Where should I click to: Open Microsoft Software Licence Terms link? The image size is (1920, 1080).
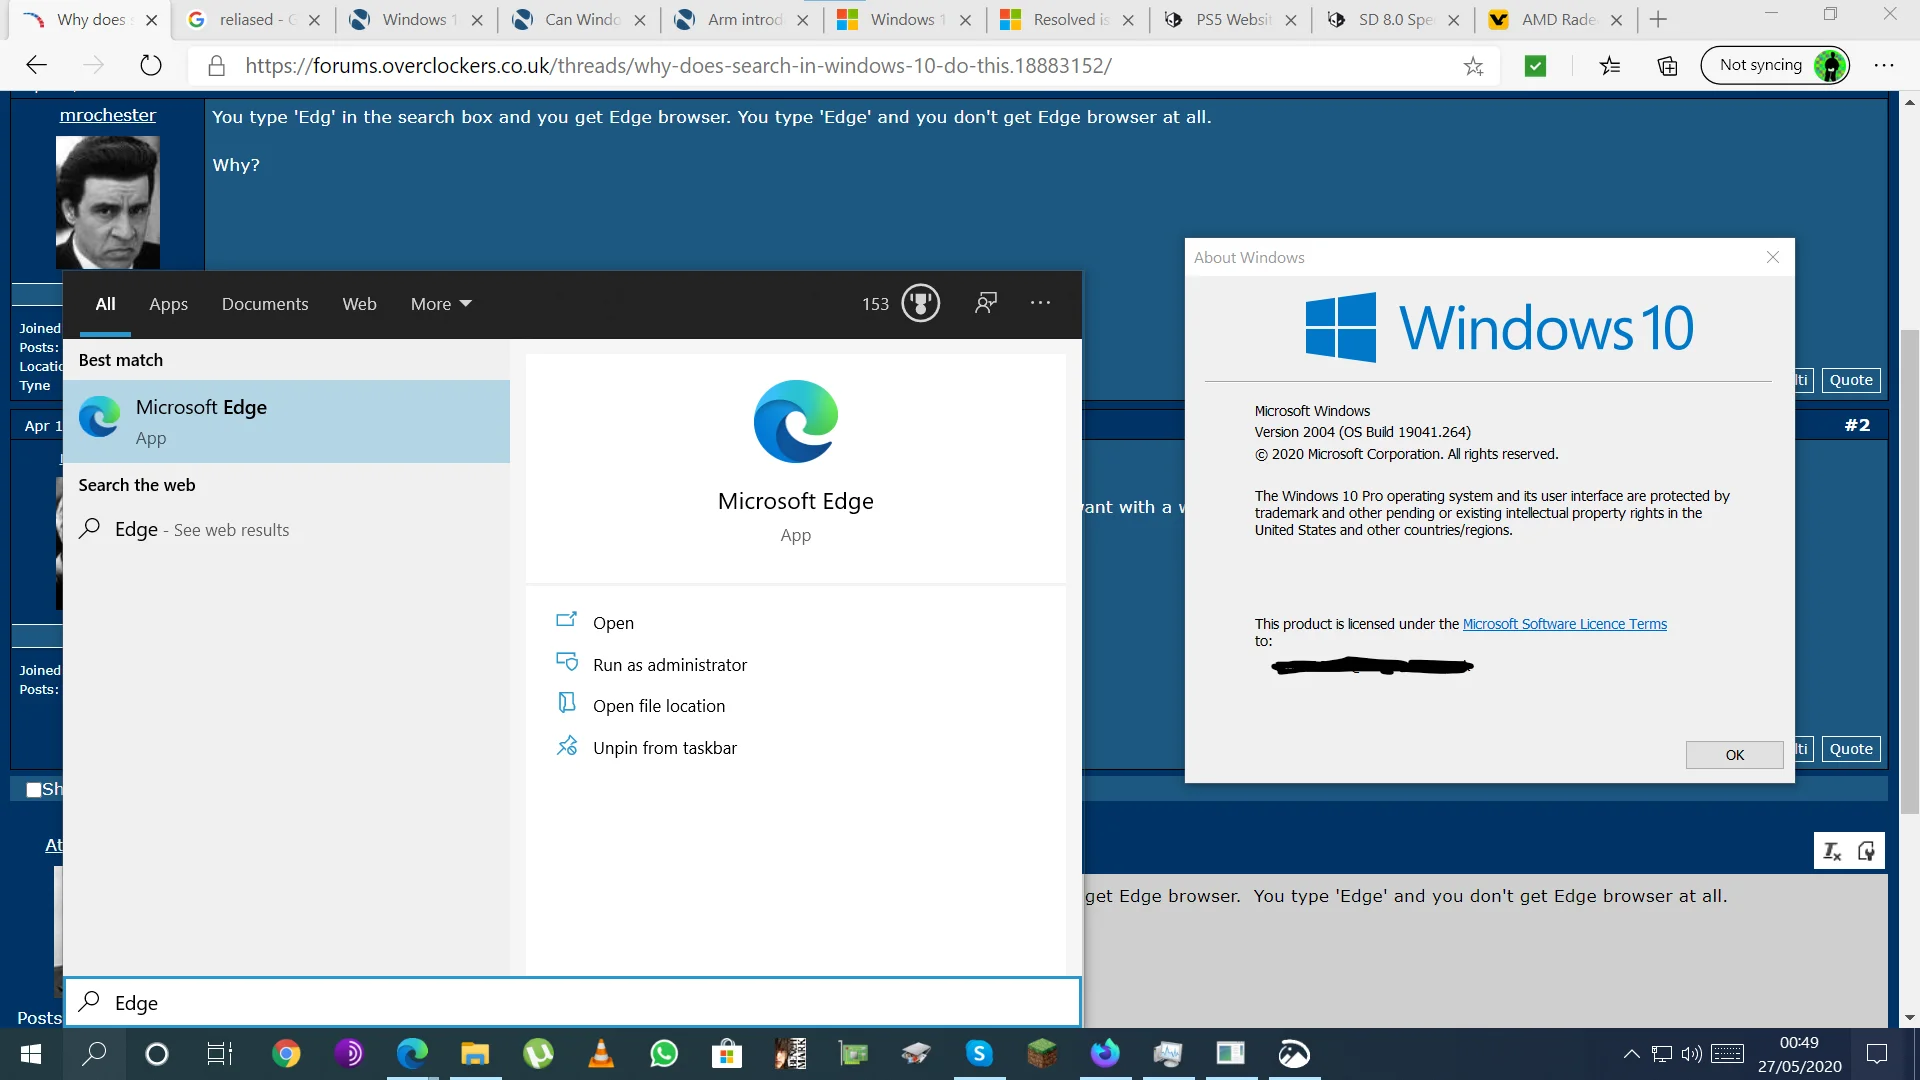click(1565, 624)
